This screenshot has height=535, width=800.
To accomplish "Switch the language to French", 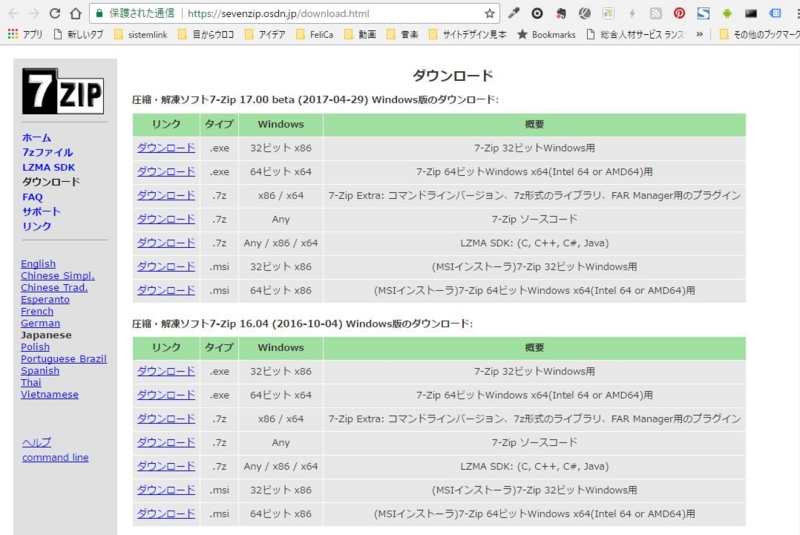I will point(37,311).
